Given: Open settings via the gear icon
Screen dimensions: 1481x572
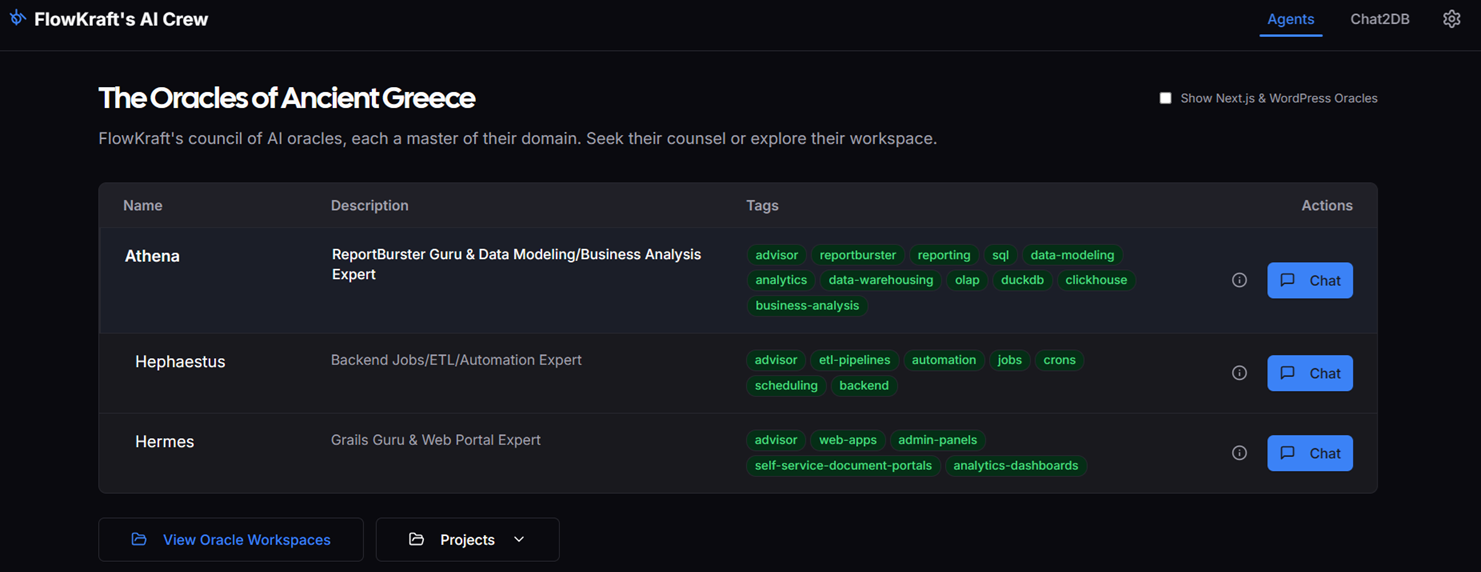Looking at the screenshot, I should coord(1451,19).
